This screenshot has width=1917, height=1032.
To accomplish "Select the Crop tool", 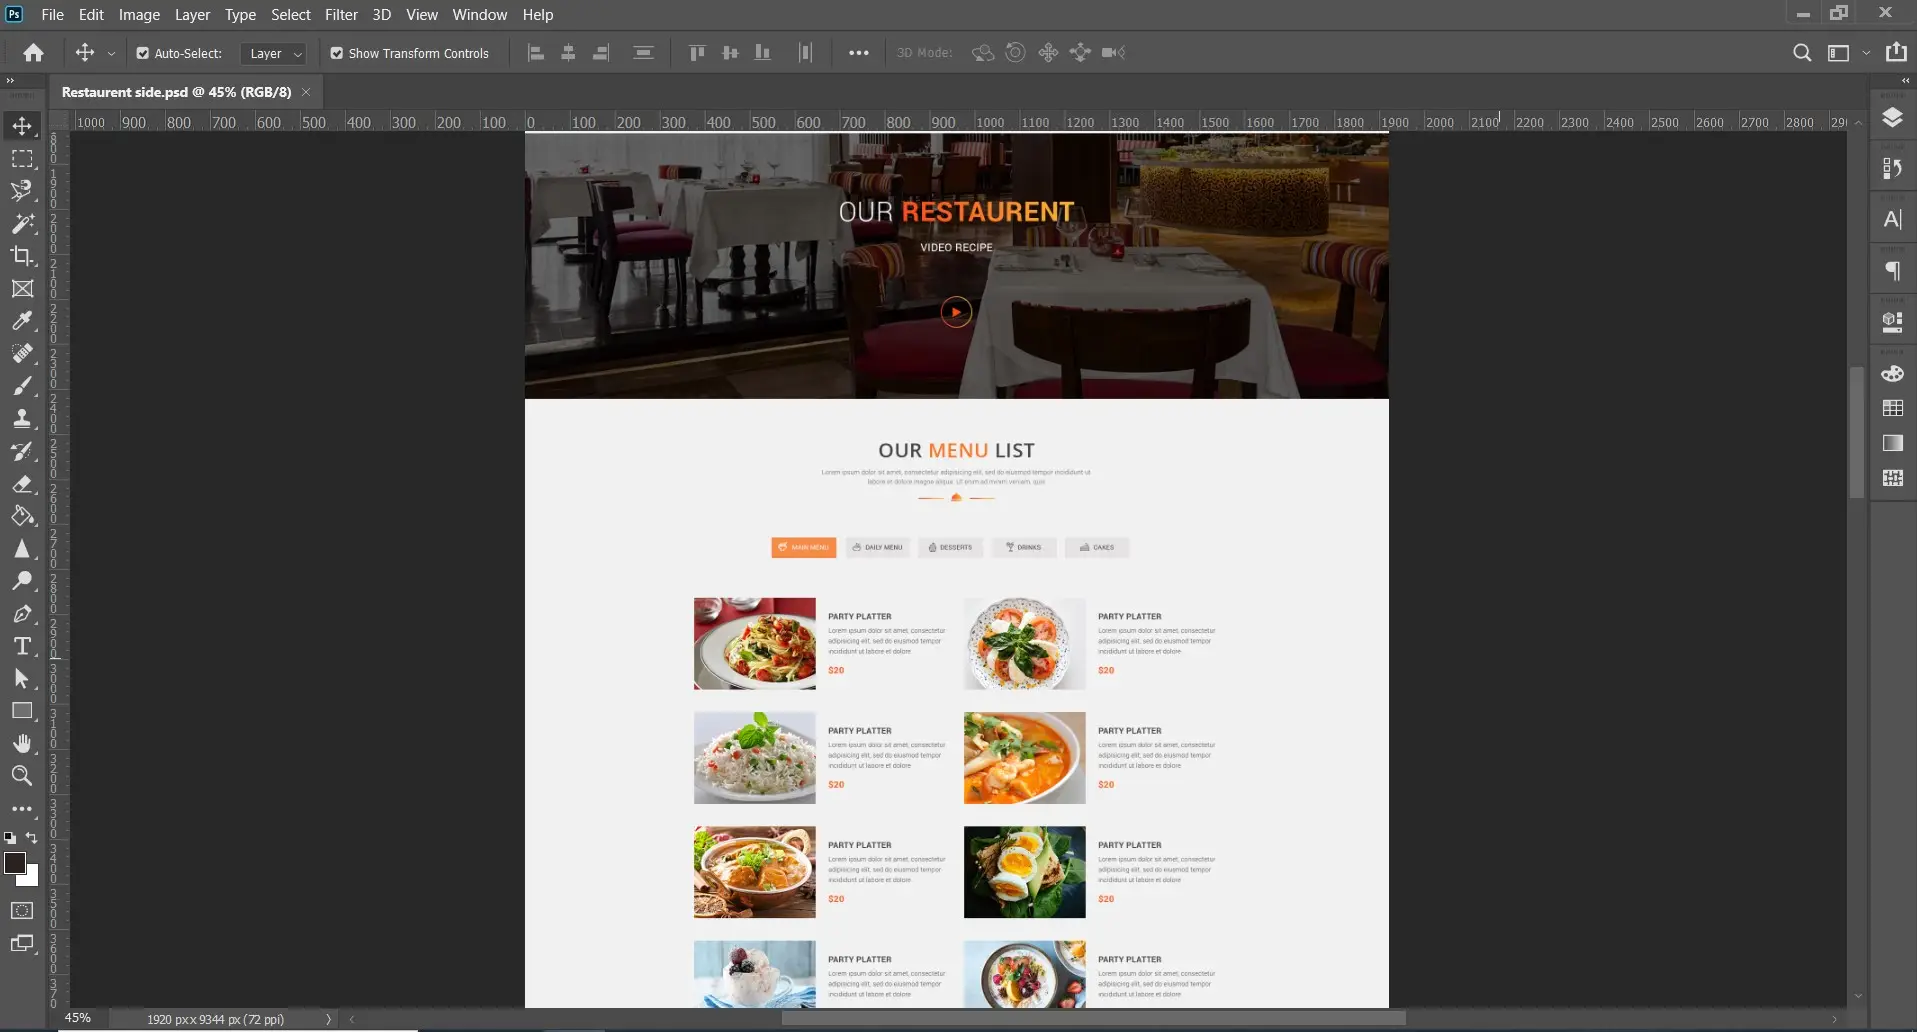I will pyautogui.click(x=22, y=256).
